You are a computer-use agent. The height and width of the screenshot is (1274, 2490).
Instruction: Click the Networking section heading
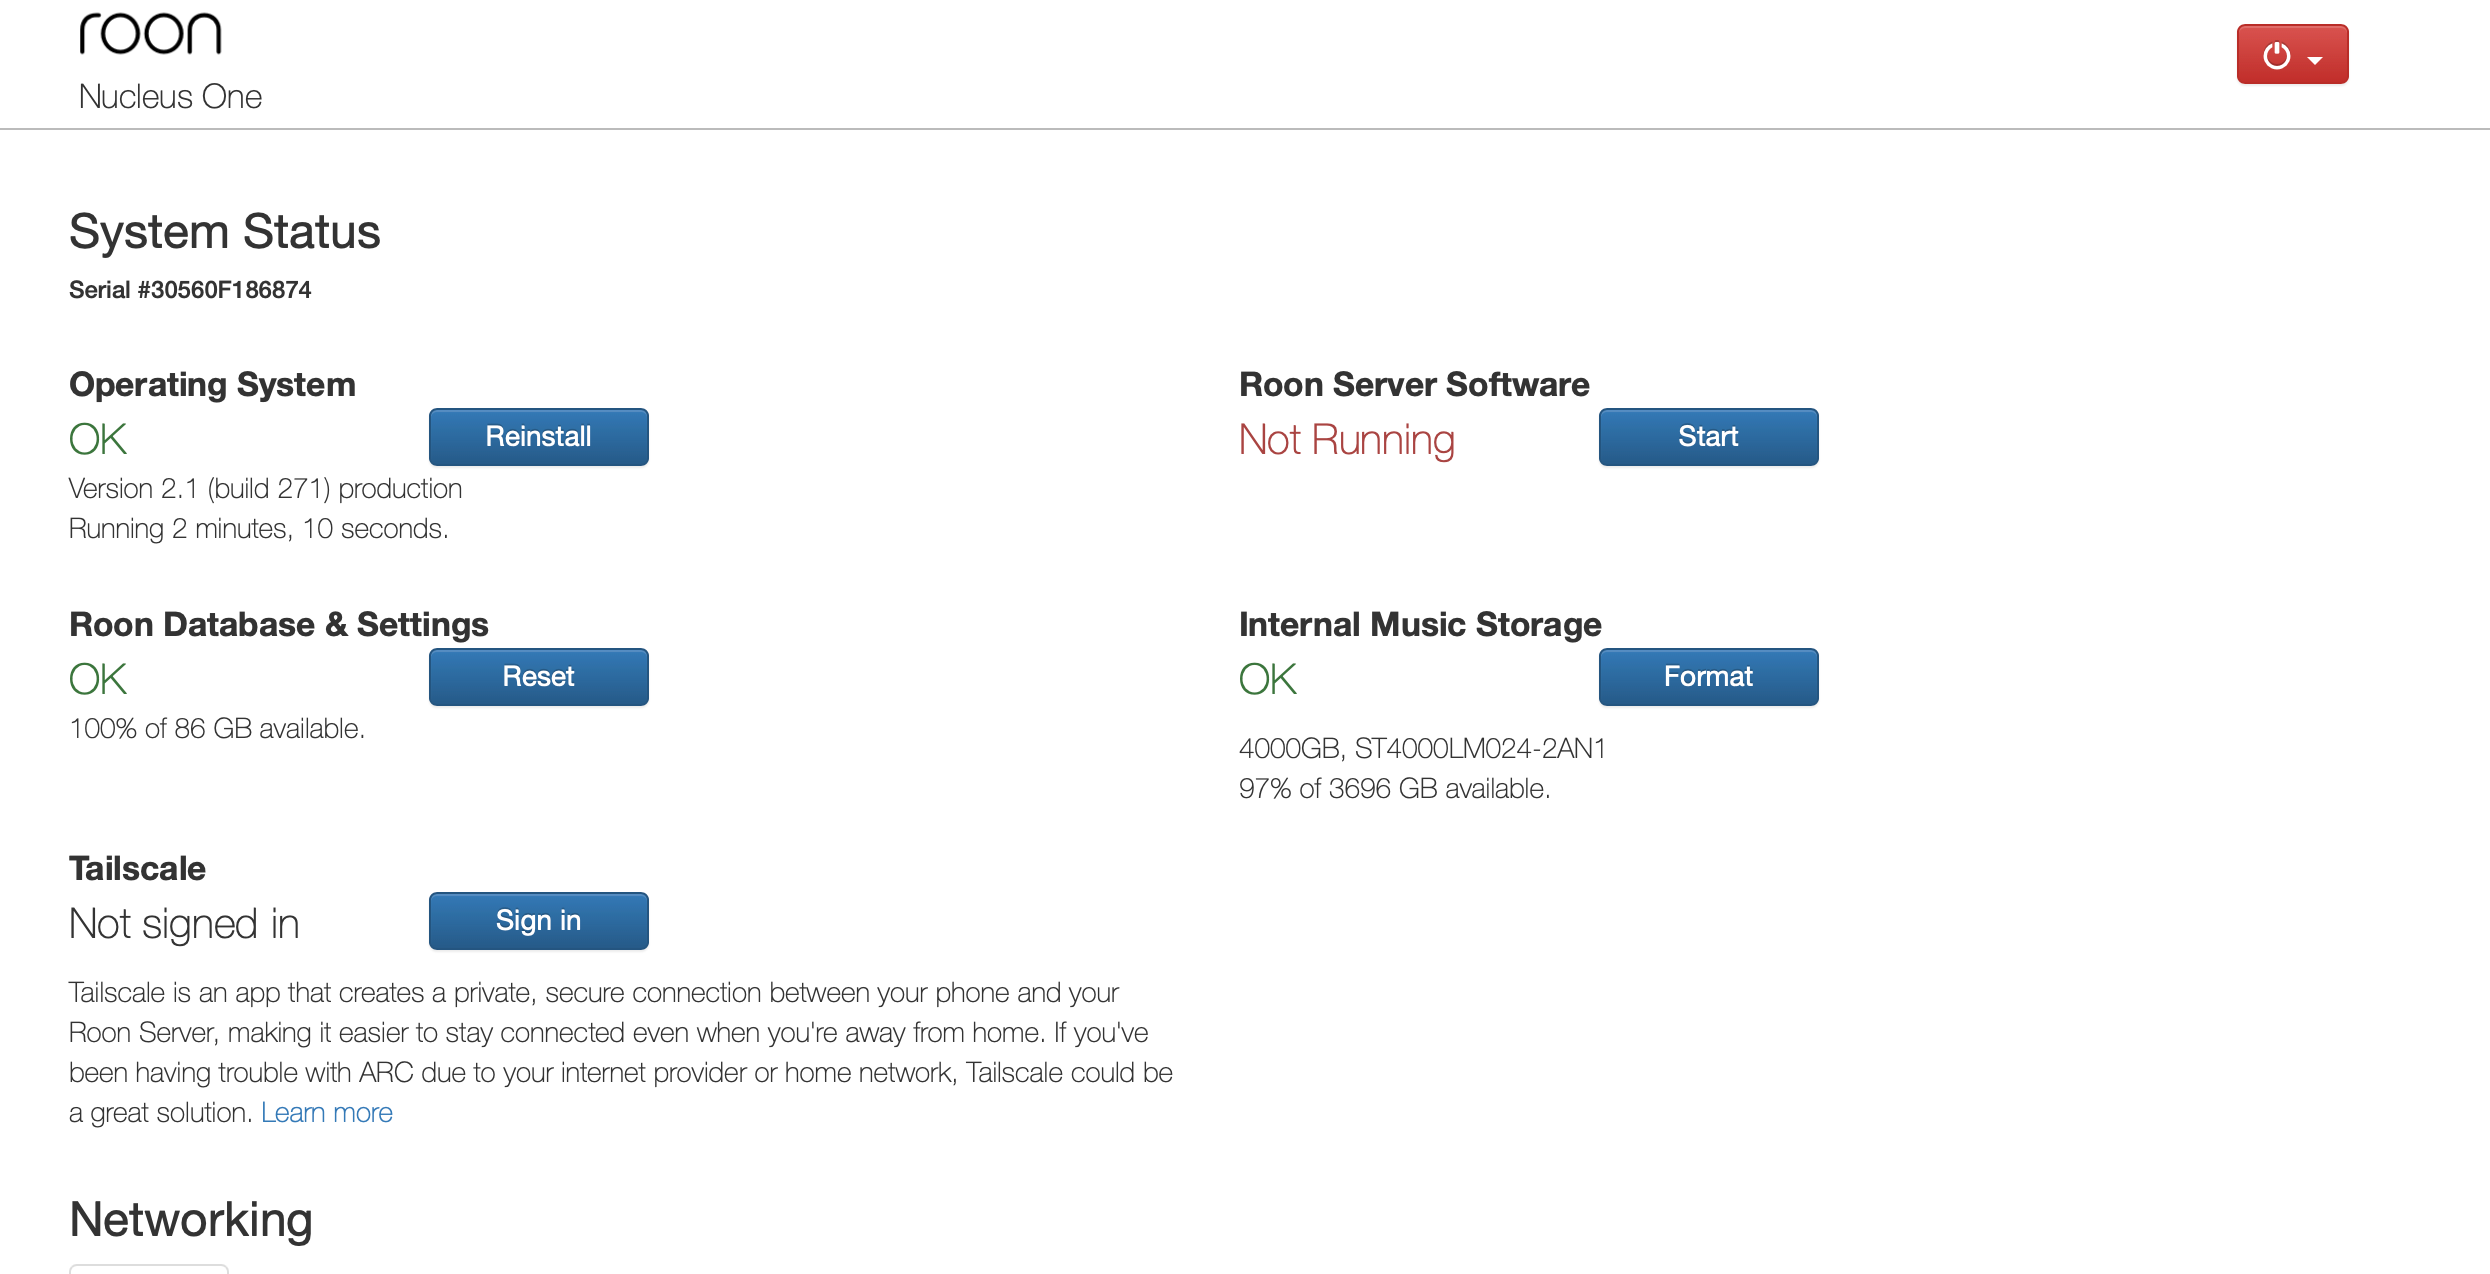pyautogui.click(x=191, y=1220)
